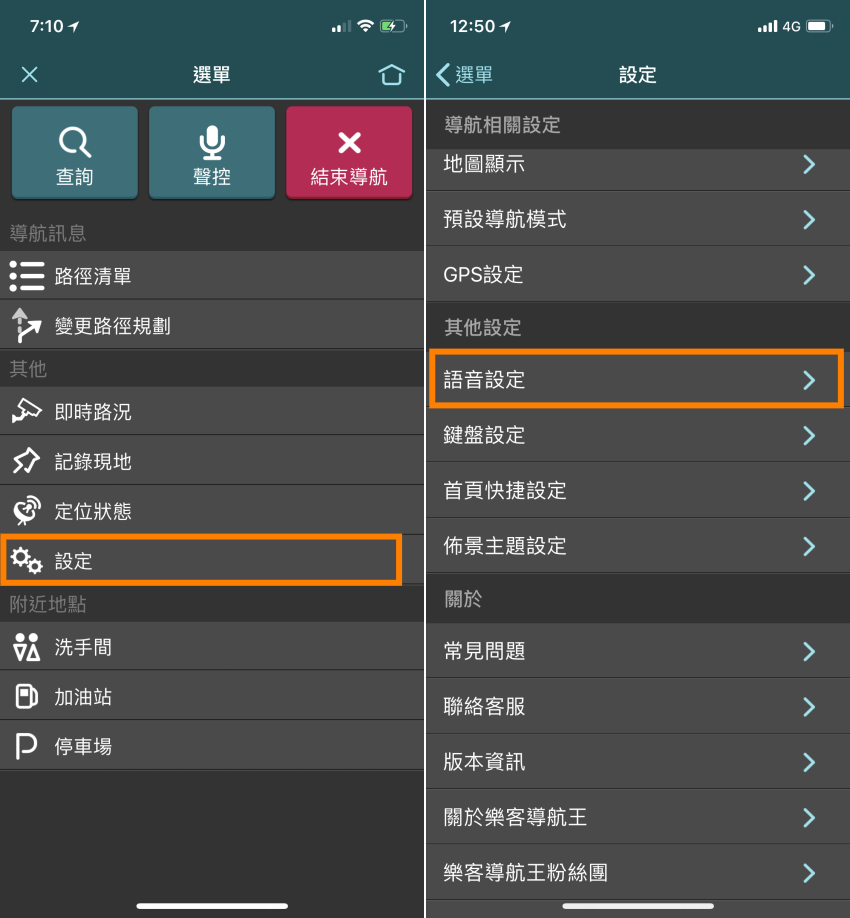
Task: Go back to 選單 from settings
Action: coord(465,75)
